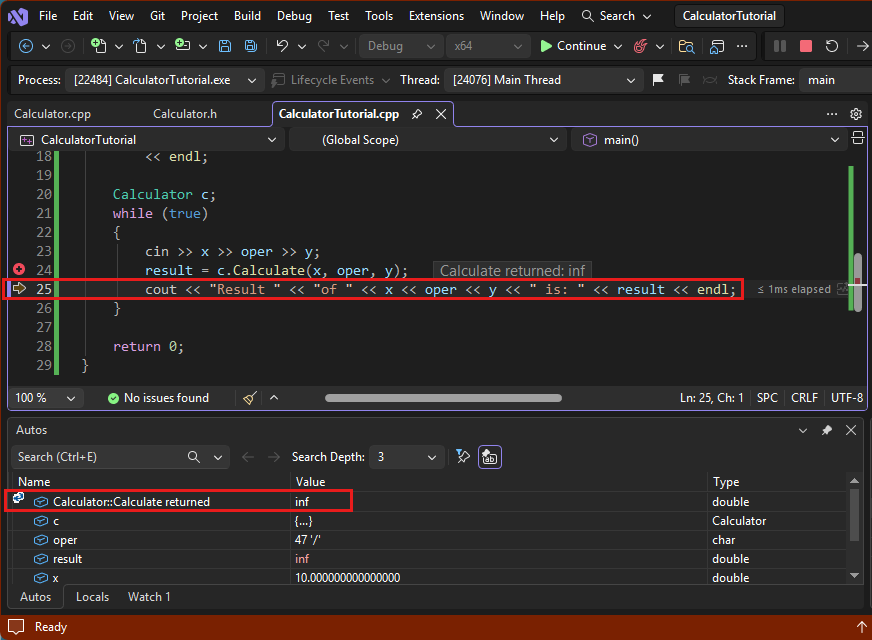This screenshot has width=872, height=640.
Task: Click Lifecycle Events button
Action: tap(330, 80)
